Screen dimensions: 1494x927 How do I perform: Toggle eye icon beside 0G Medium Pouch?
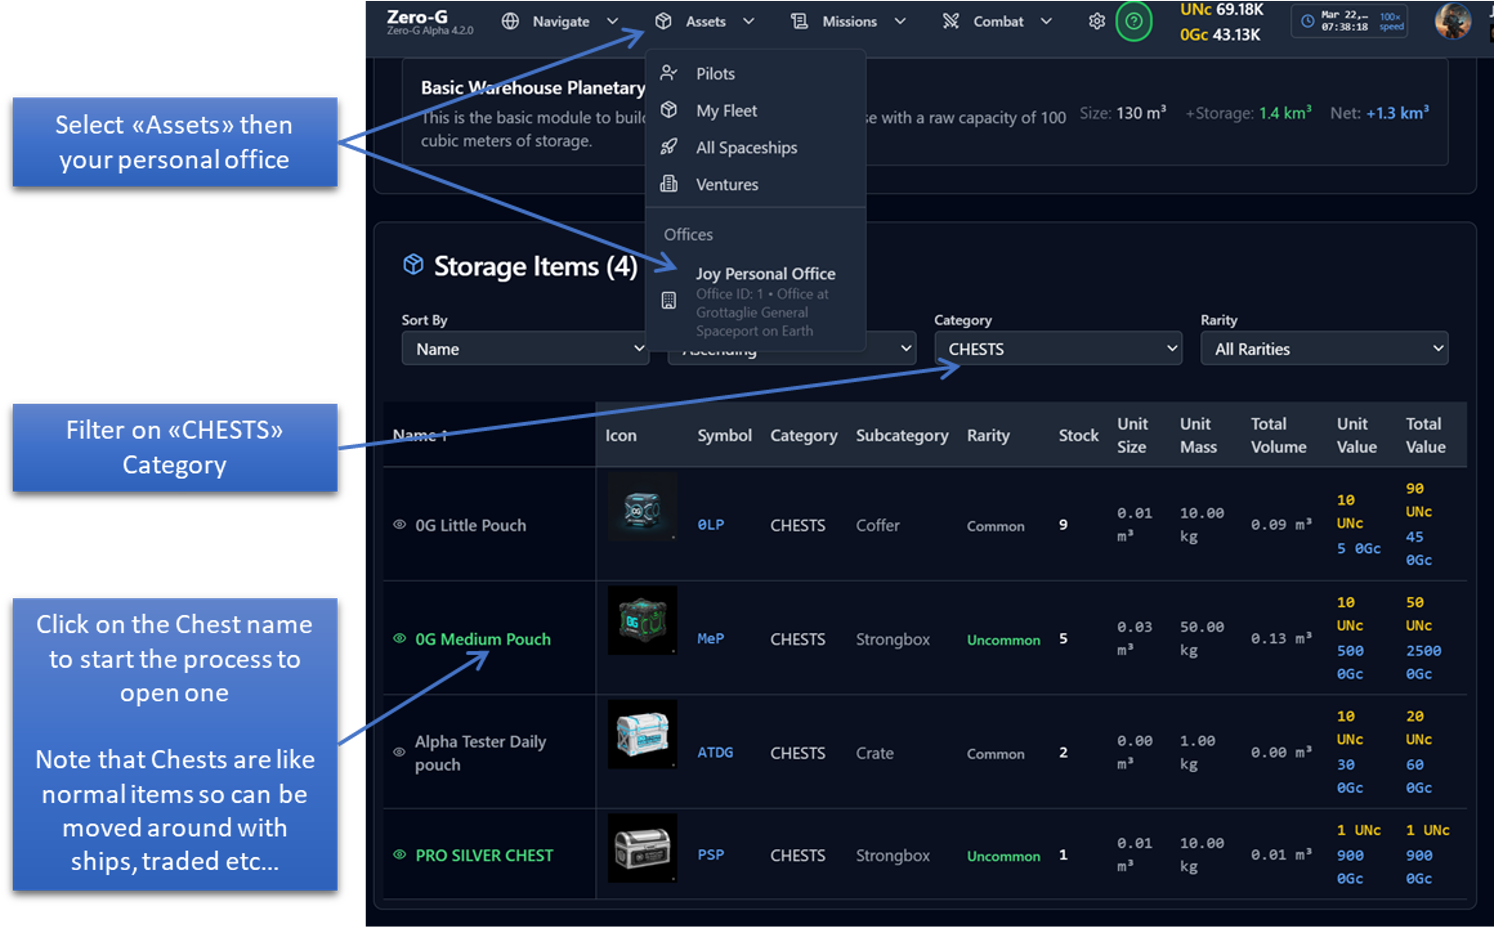pos(399,639)
